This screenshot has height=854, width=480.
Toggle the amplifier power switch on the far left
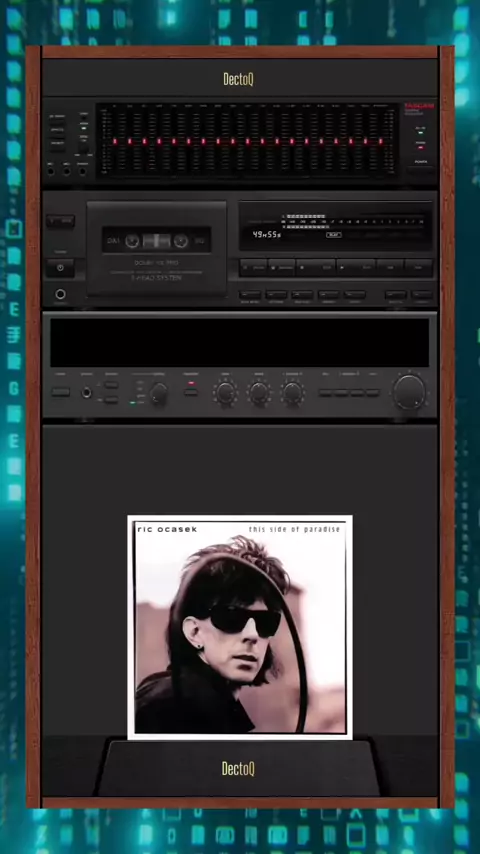(60, 392)
